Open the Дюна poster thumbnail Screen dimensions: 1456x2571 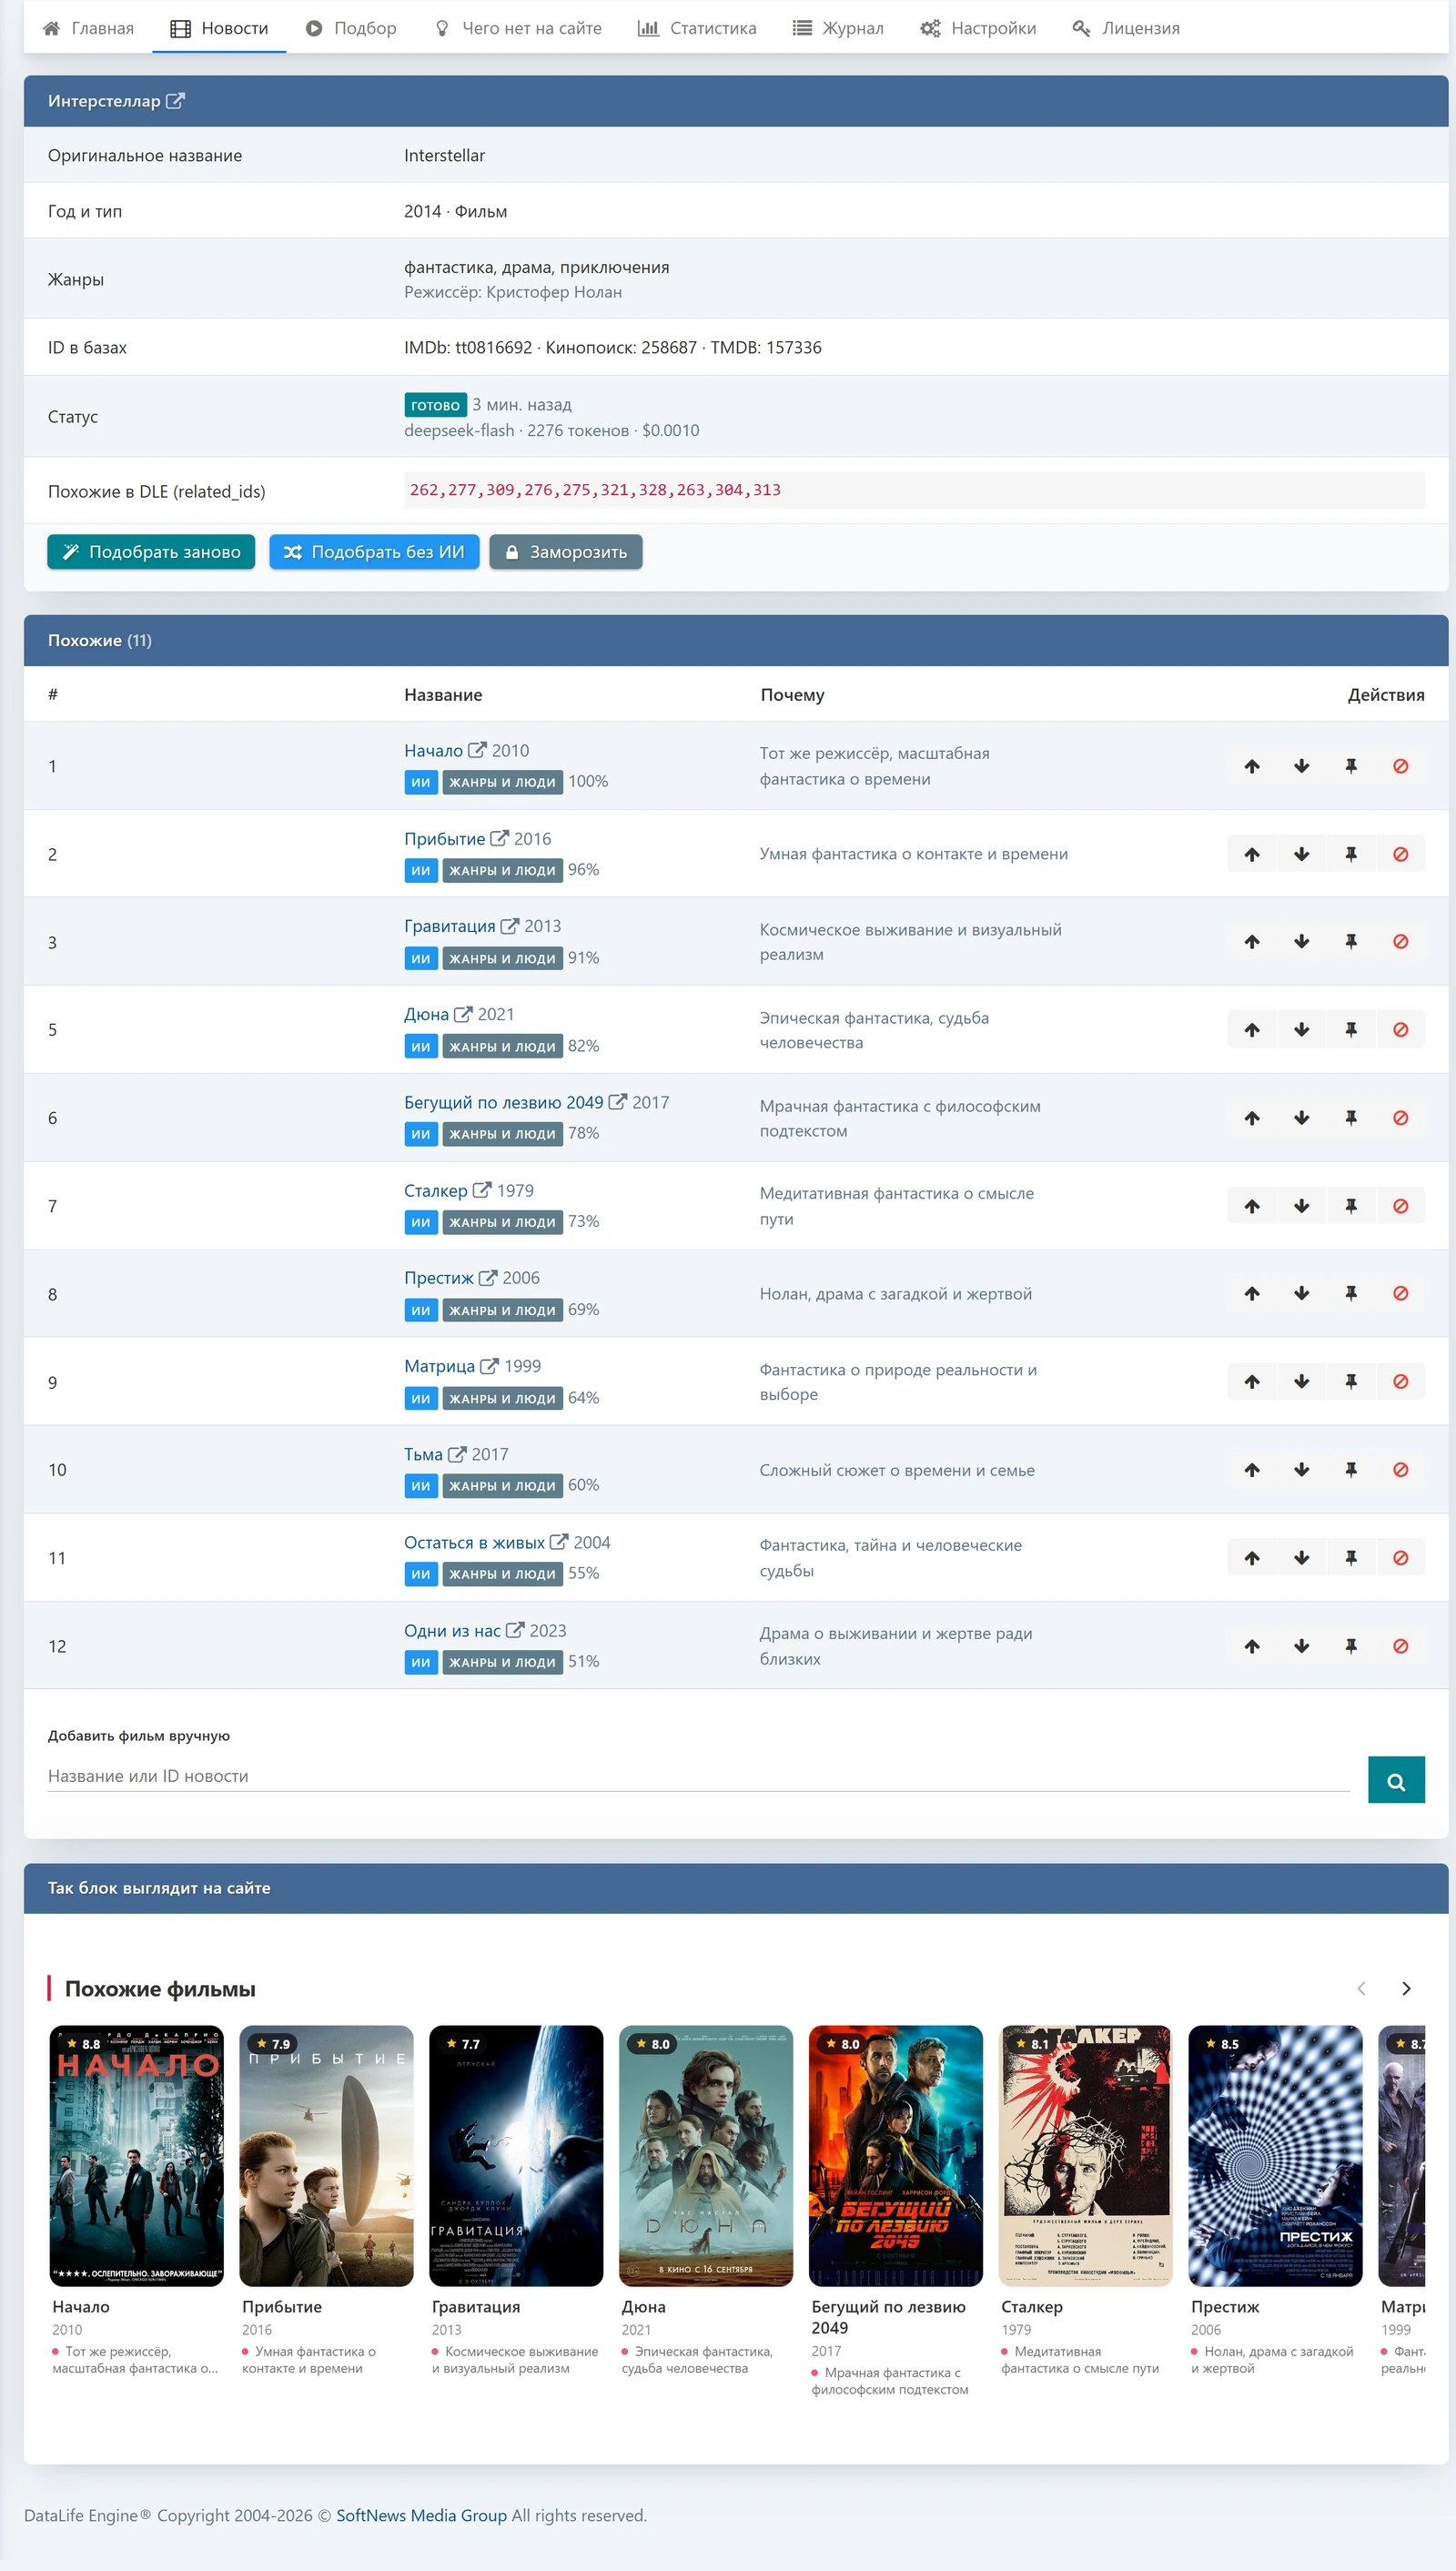click(706, 2156)
